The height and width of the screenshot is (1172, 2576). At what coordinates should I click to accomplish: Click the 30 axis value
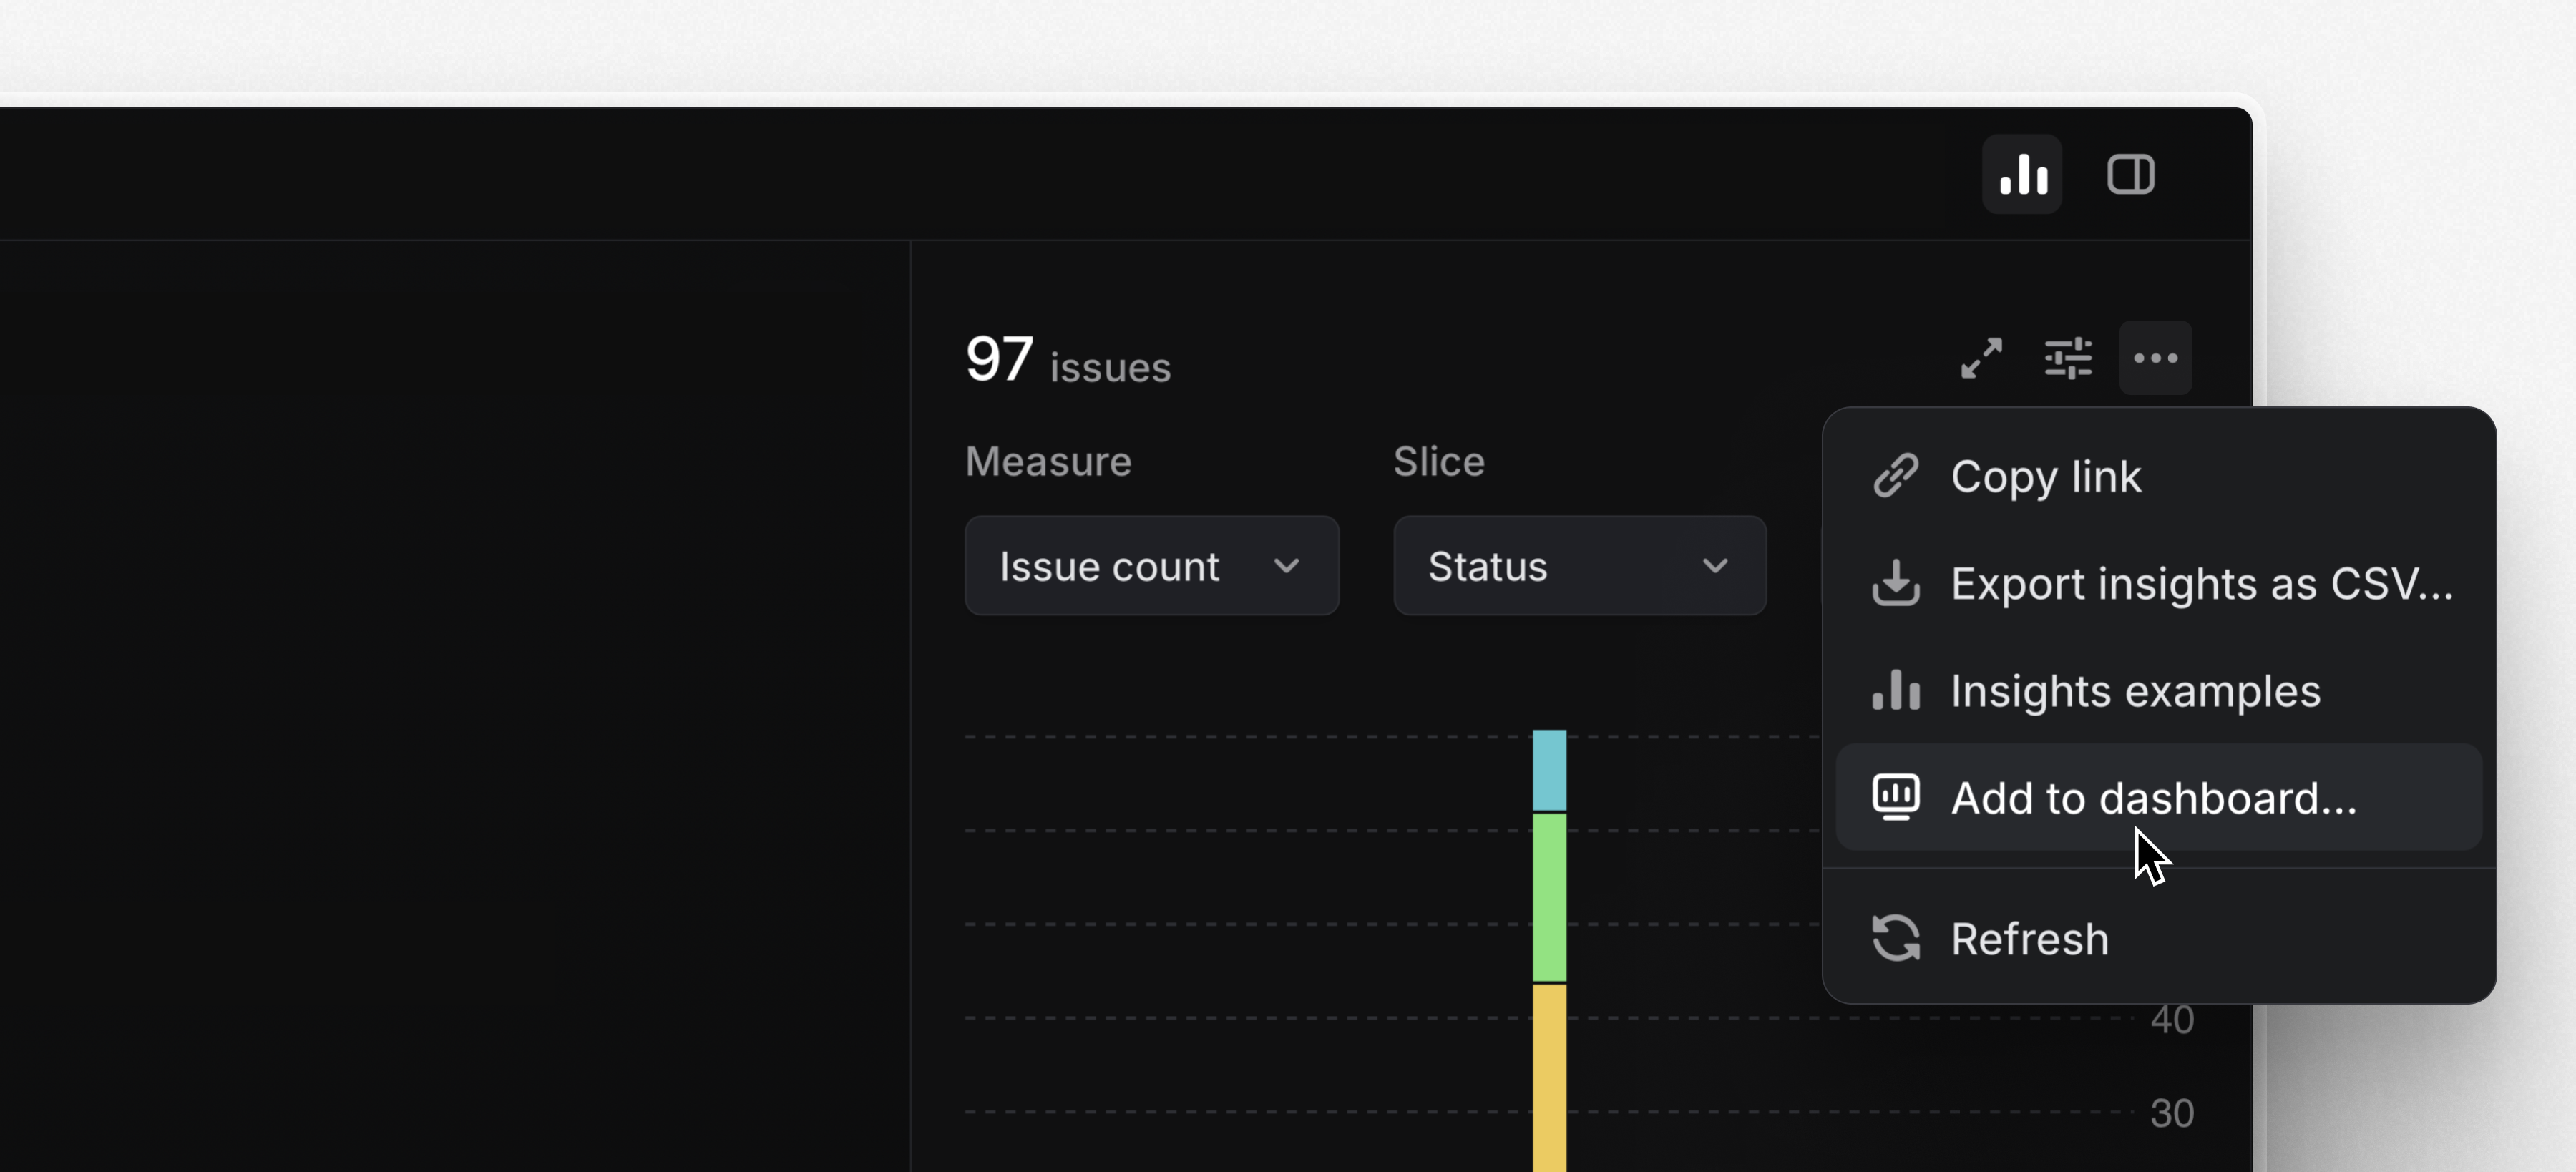(2172, 1113)
